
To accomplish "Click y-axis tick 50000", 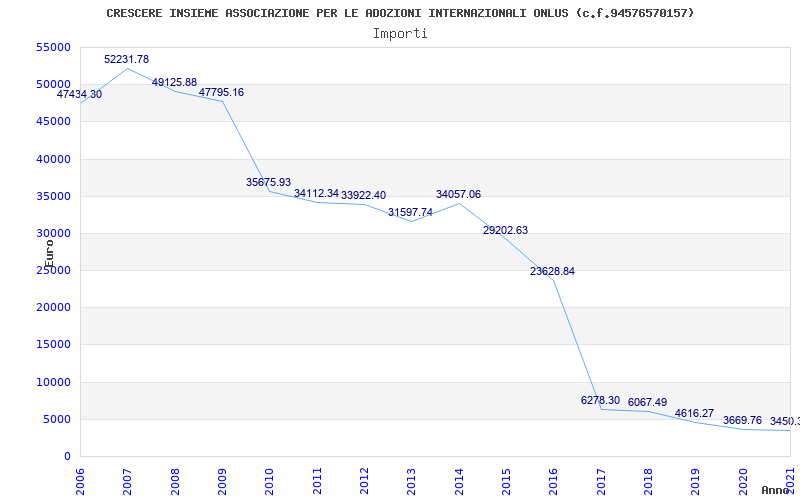I will point(54,84).
